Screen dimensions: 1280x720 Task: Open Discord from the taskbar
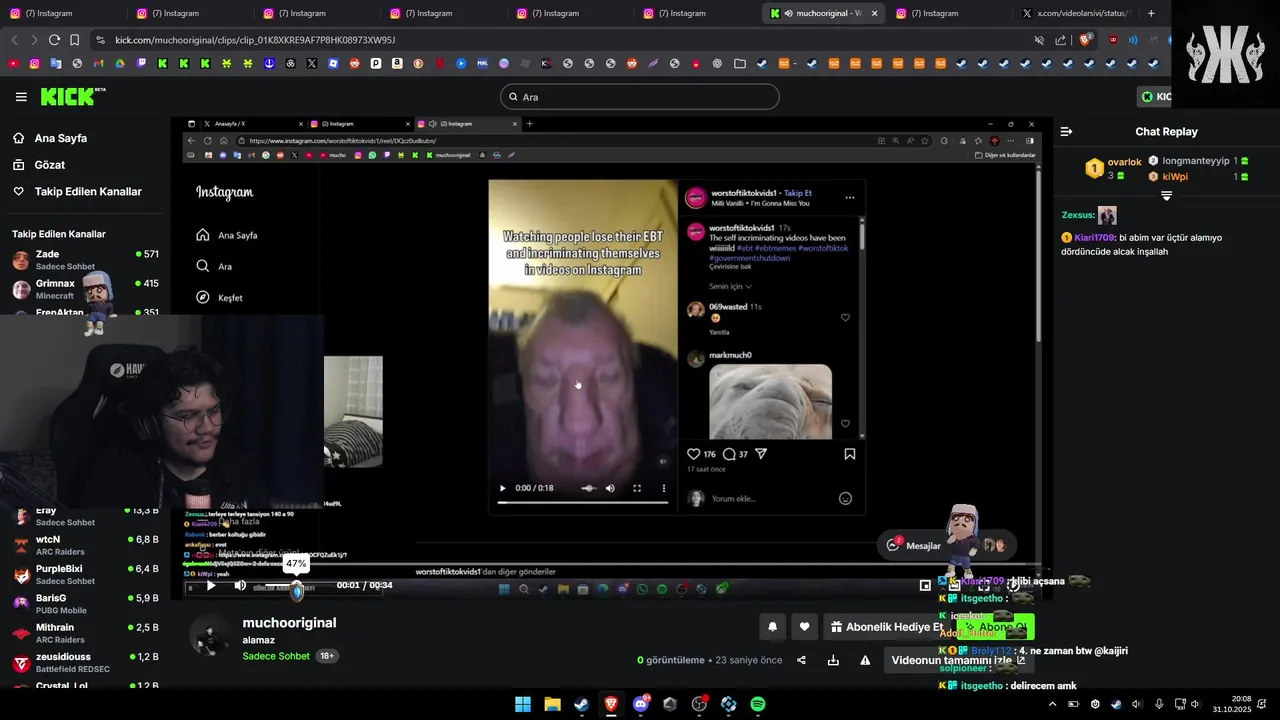coord(641,704)
